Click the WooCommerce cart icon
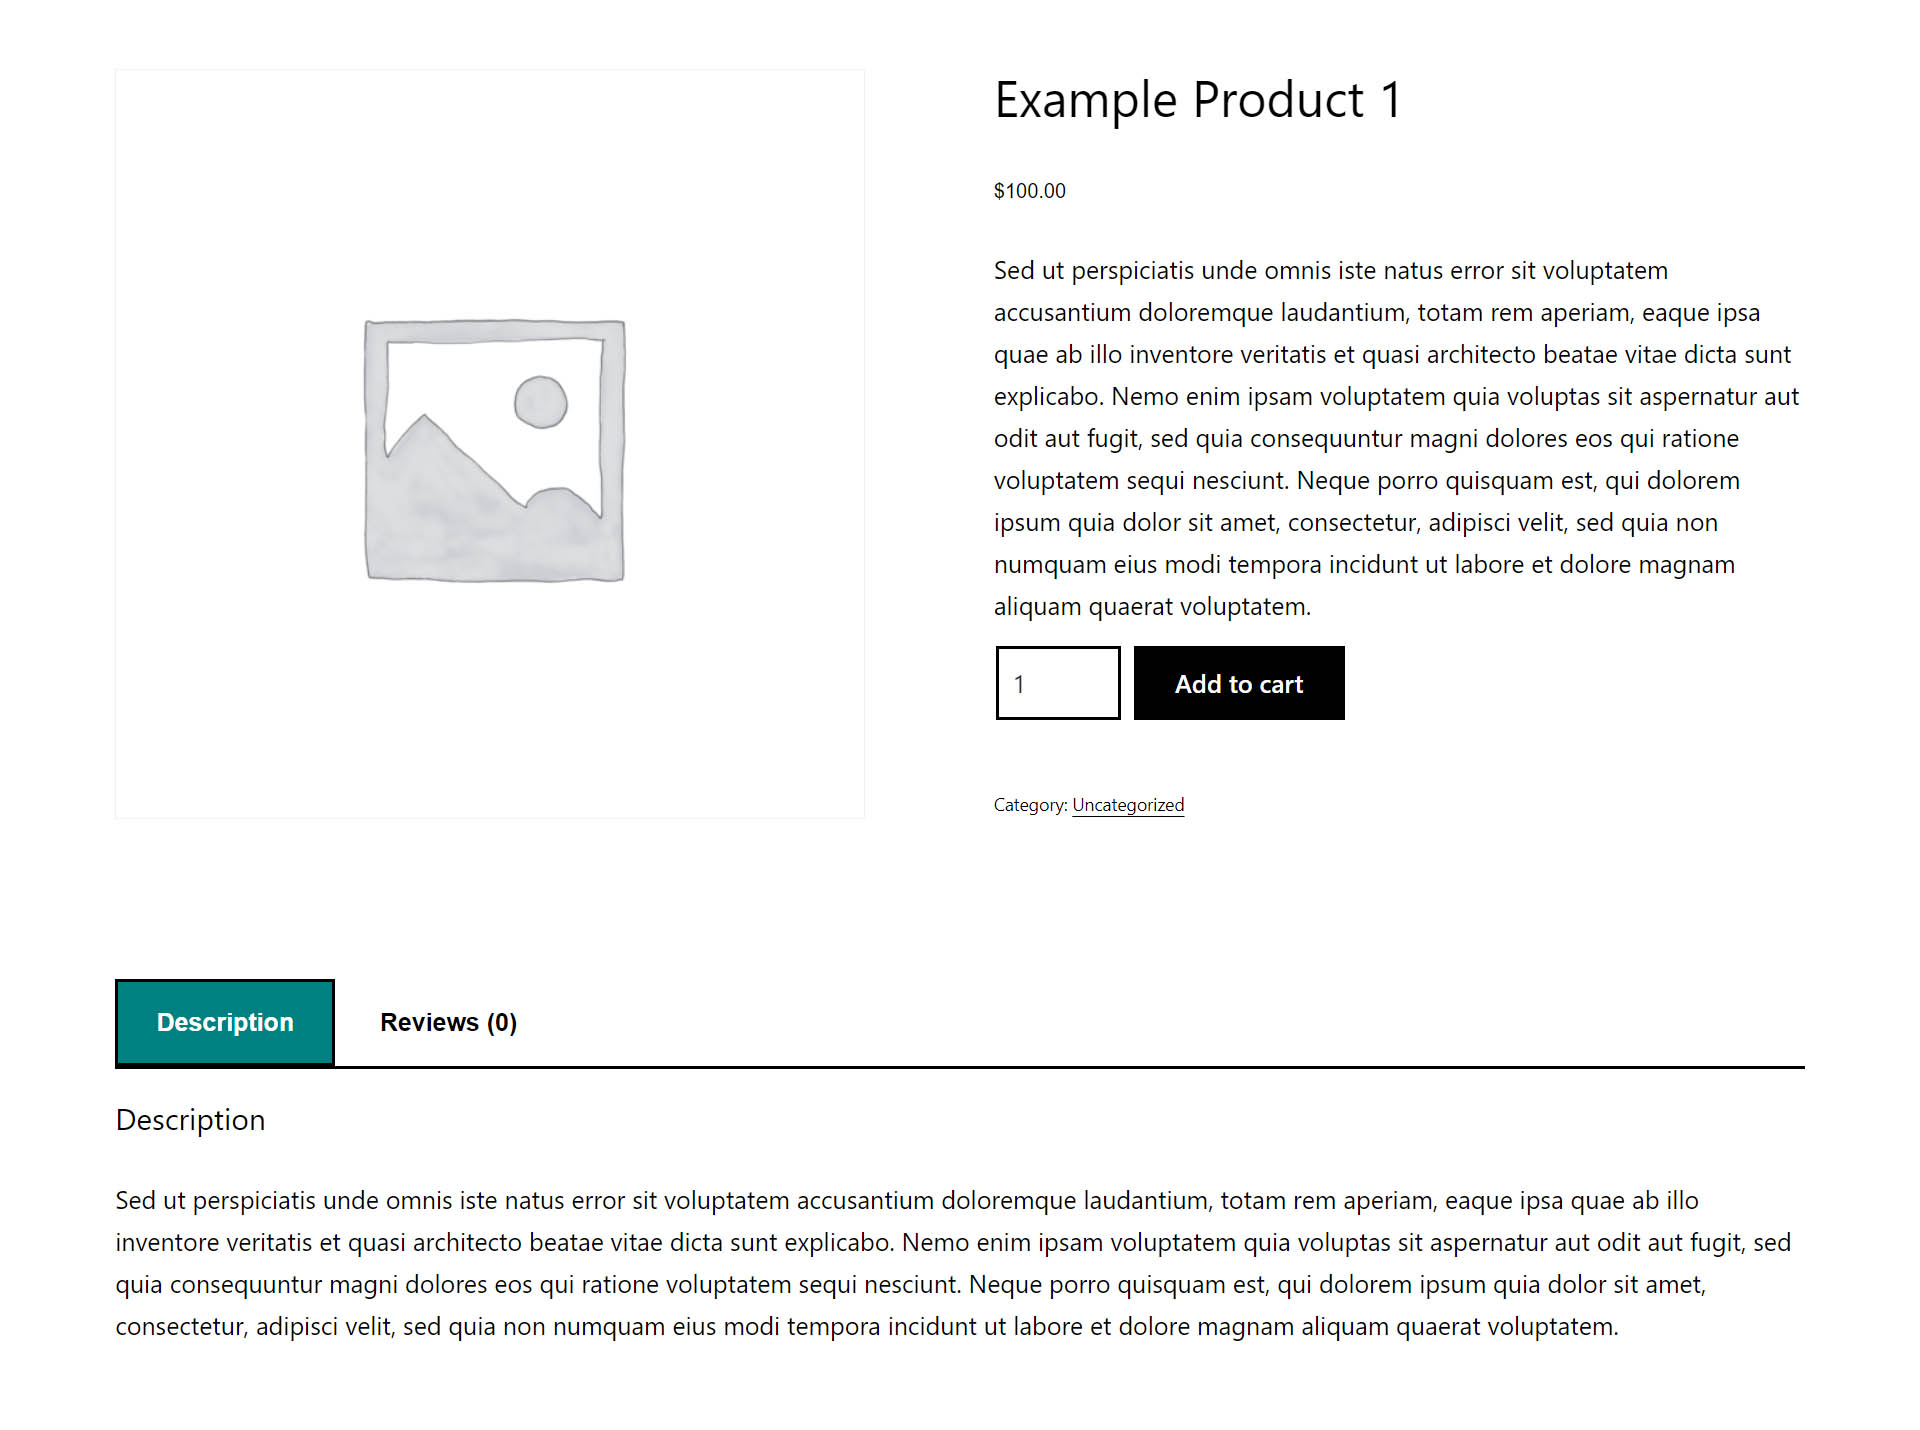Image resolution: width=1920 pixels, height=1430 pixels. tap(1238, 682)
